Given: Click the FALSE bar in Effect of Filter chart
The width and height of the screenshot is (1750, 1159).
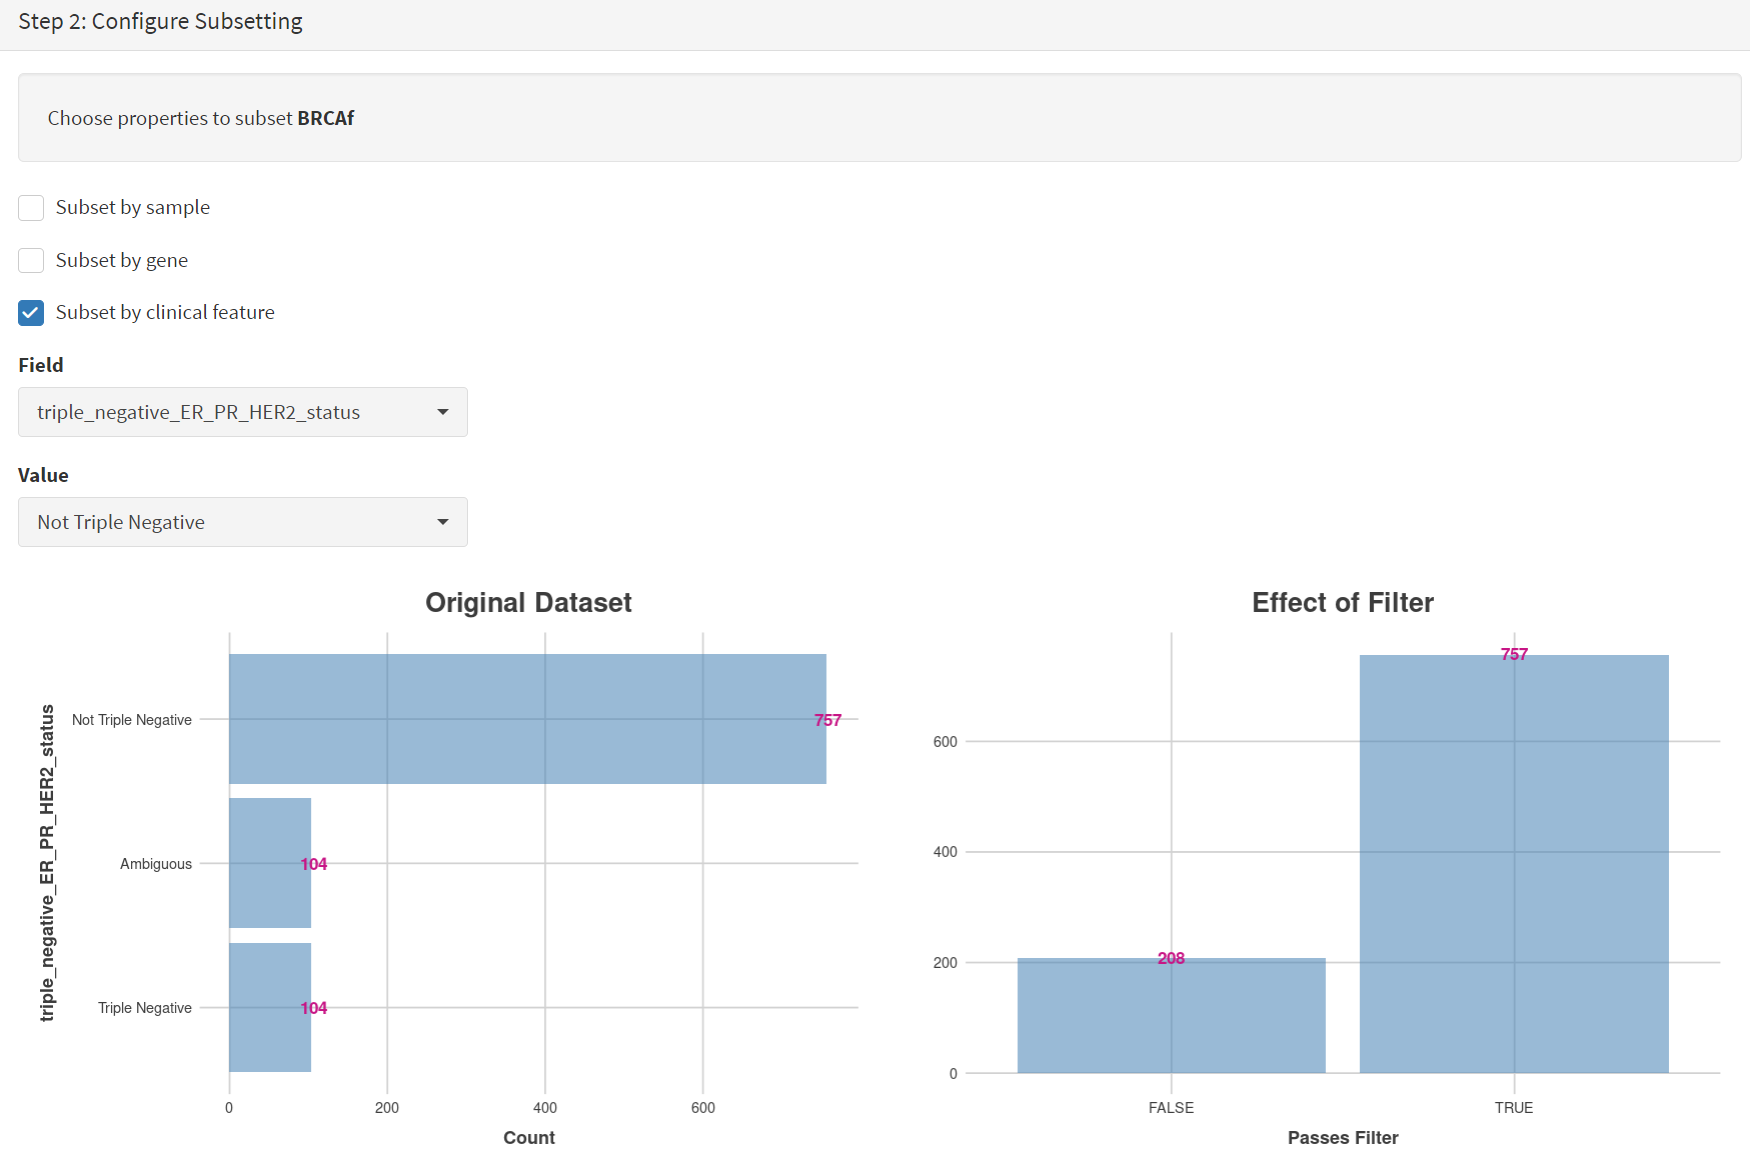Looking at the screenshot, I should tap(1171, 1015).
